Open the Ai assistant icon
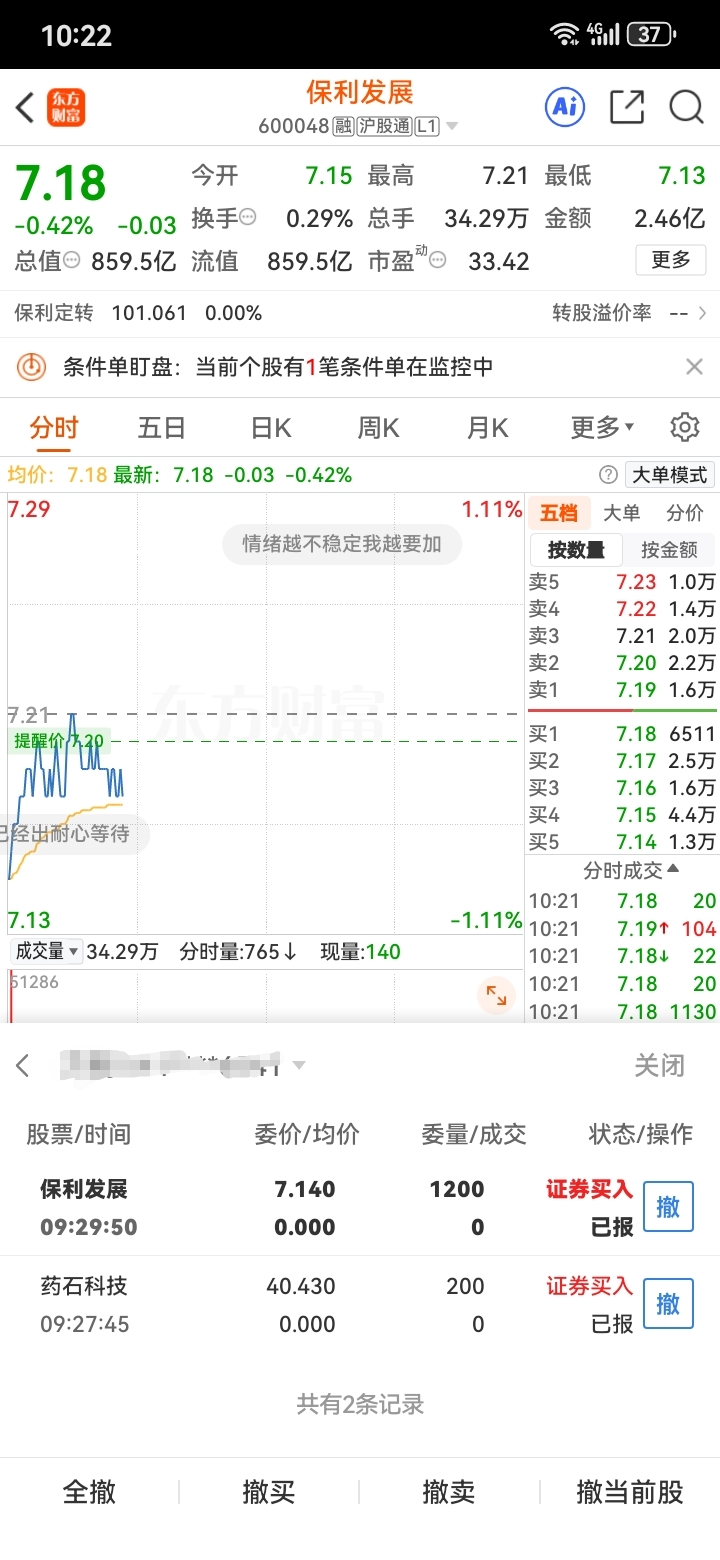 point(565,107)
